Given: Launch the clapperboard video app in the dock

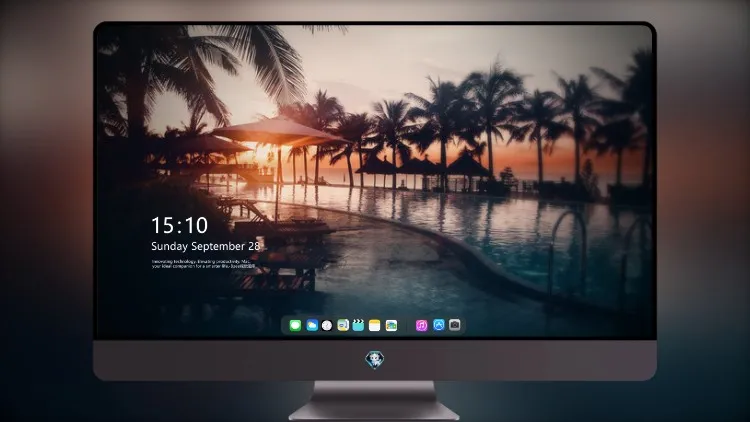Looking at the screenshot, I should click(x=358, y=325).
